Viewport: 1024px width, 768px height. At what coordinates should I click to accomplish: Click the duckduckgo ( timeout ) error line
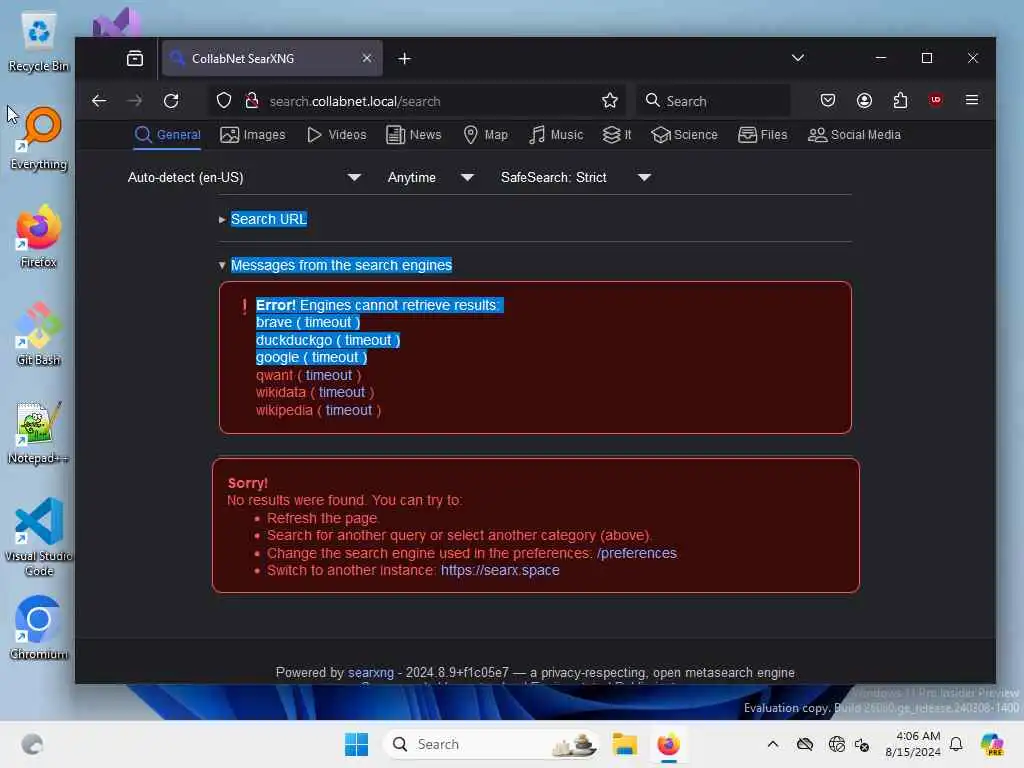328,340
